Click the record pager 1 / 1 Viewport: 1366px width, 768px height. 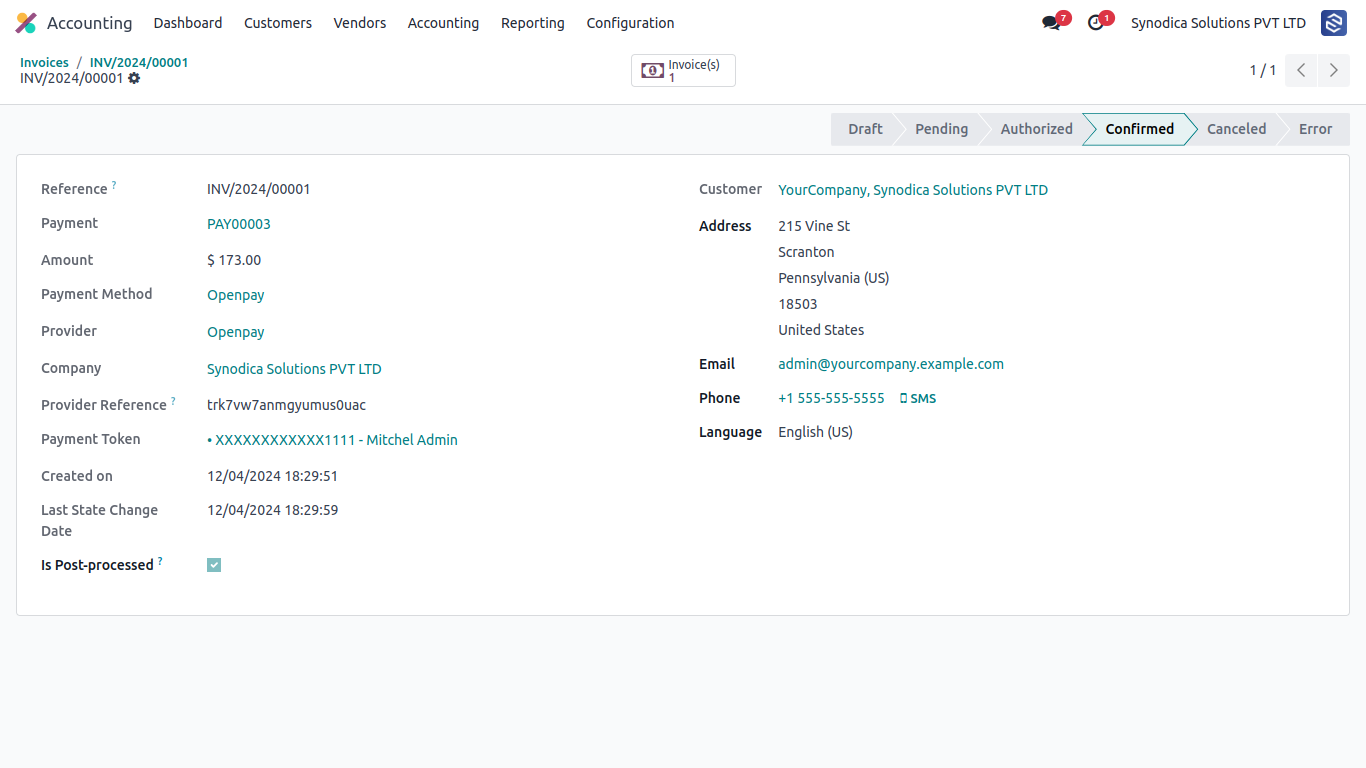coord(1262,70)
